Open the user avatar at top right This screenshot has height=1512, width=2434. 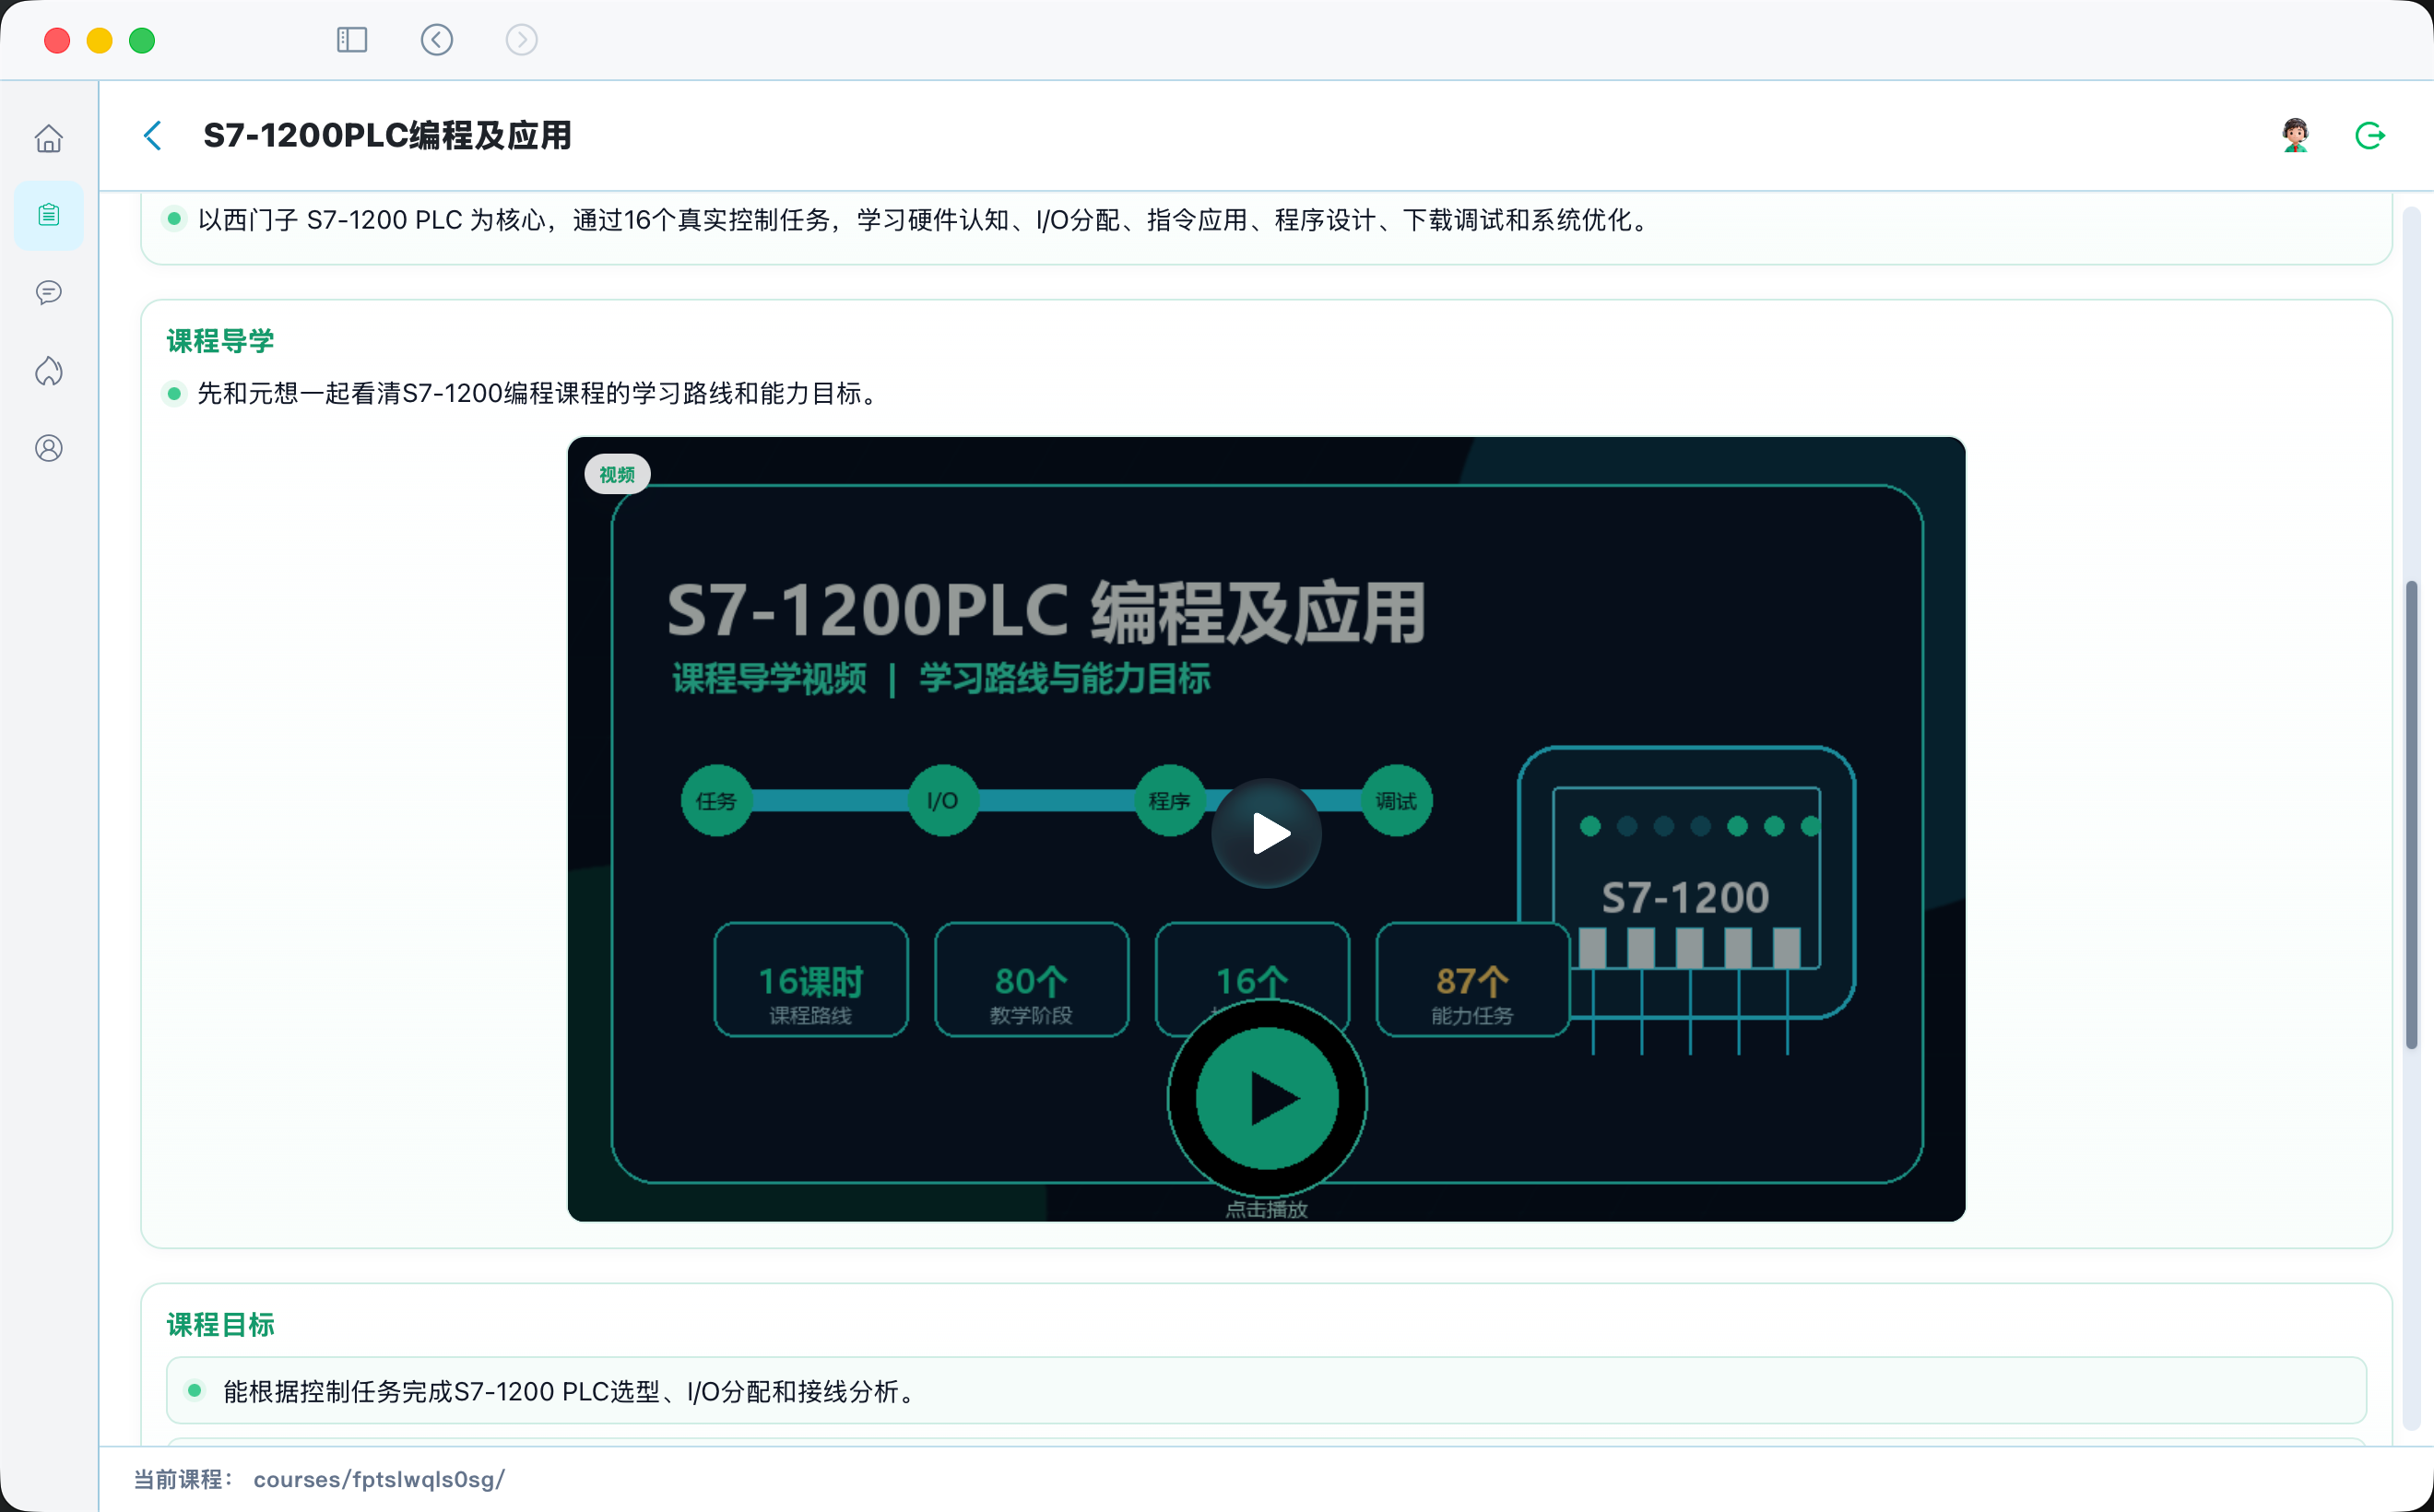click(2296, 135)
